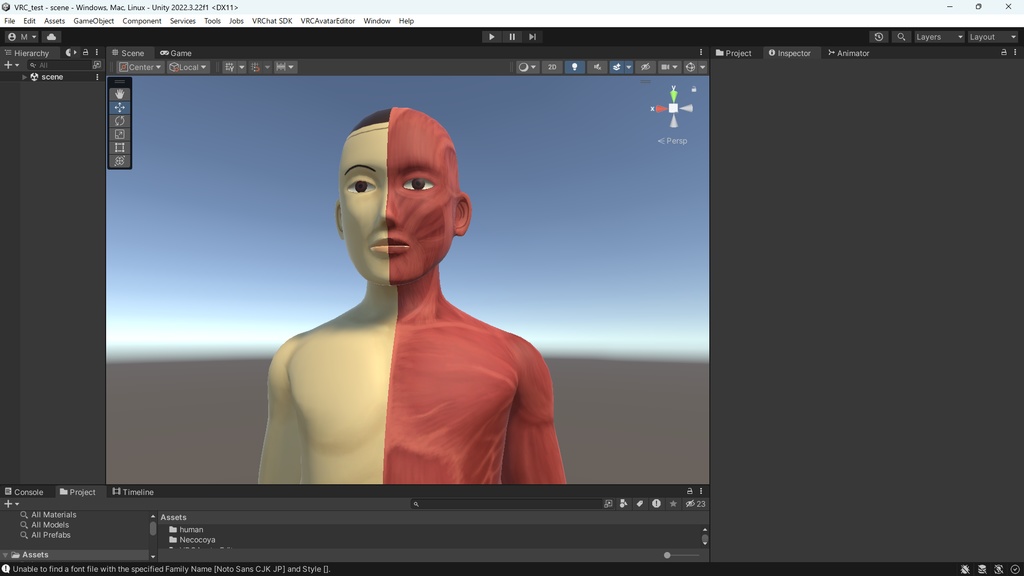Open the human folder in Assets
This screenshot has height=576, width=1024.
(x=191, y=529)
